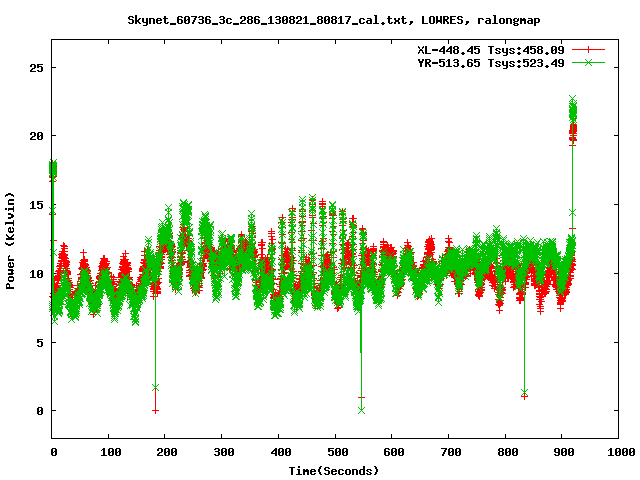Click y-axis tick label 5
This screenshot has width=640, height=480.
click(40, 343)
